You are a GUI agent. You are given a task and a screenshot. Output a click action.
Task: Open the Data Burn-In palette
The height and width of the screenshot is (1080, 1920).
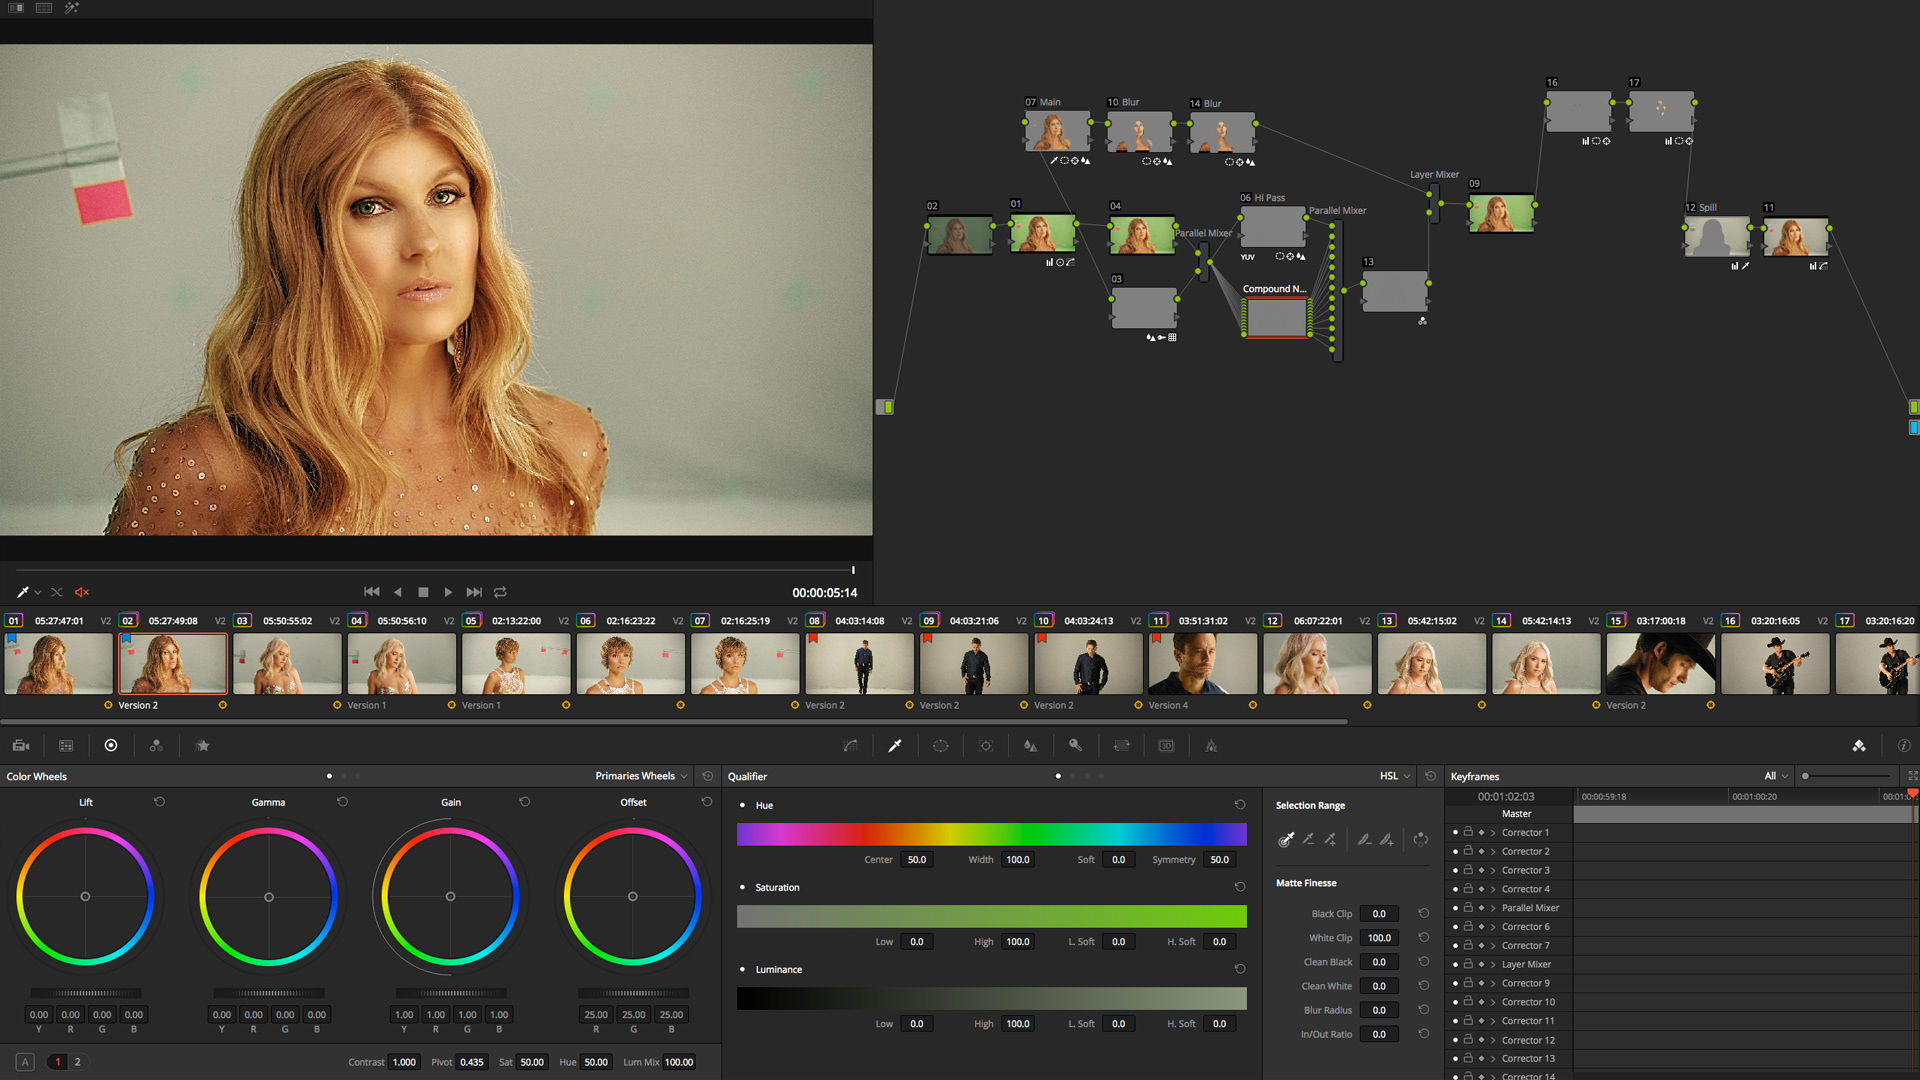pyautogui.click(x=1211, y=746)
